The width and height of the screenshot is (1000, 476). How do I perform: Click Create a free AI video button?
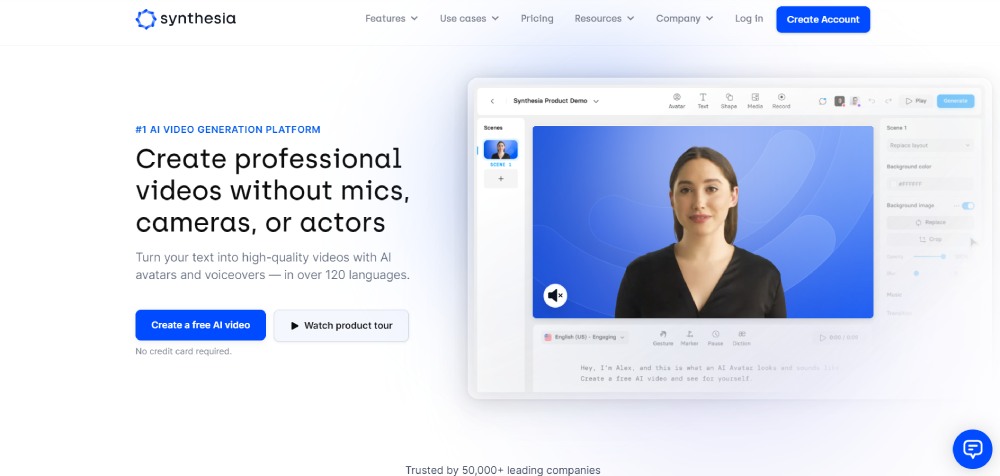200,325
